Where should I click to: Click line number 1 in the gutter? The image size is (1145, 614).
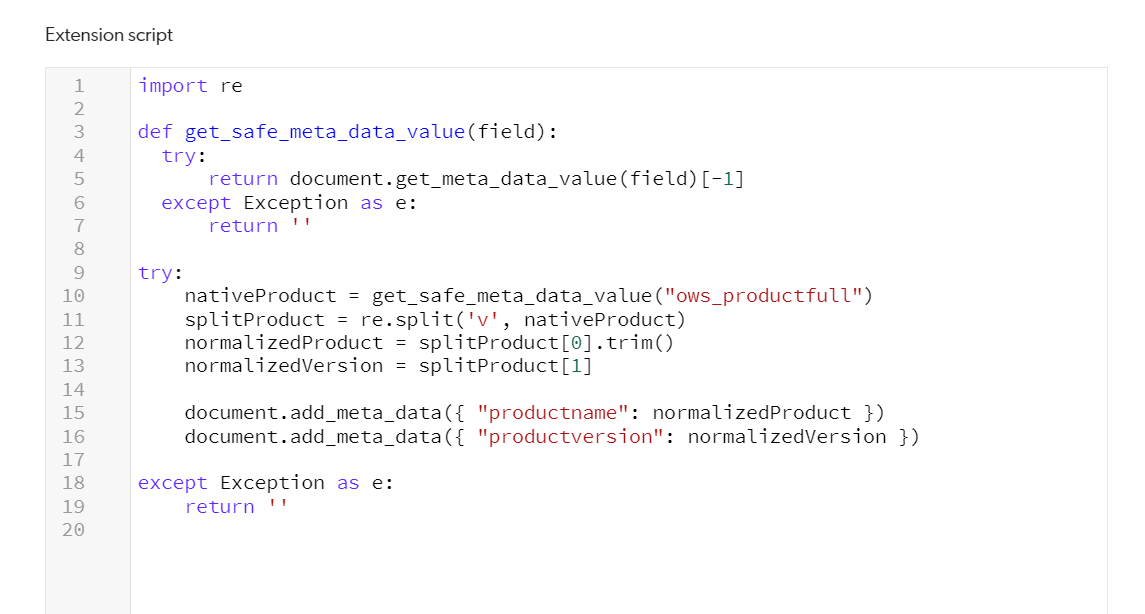click(x=79, y=86)
